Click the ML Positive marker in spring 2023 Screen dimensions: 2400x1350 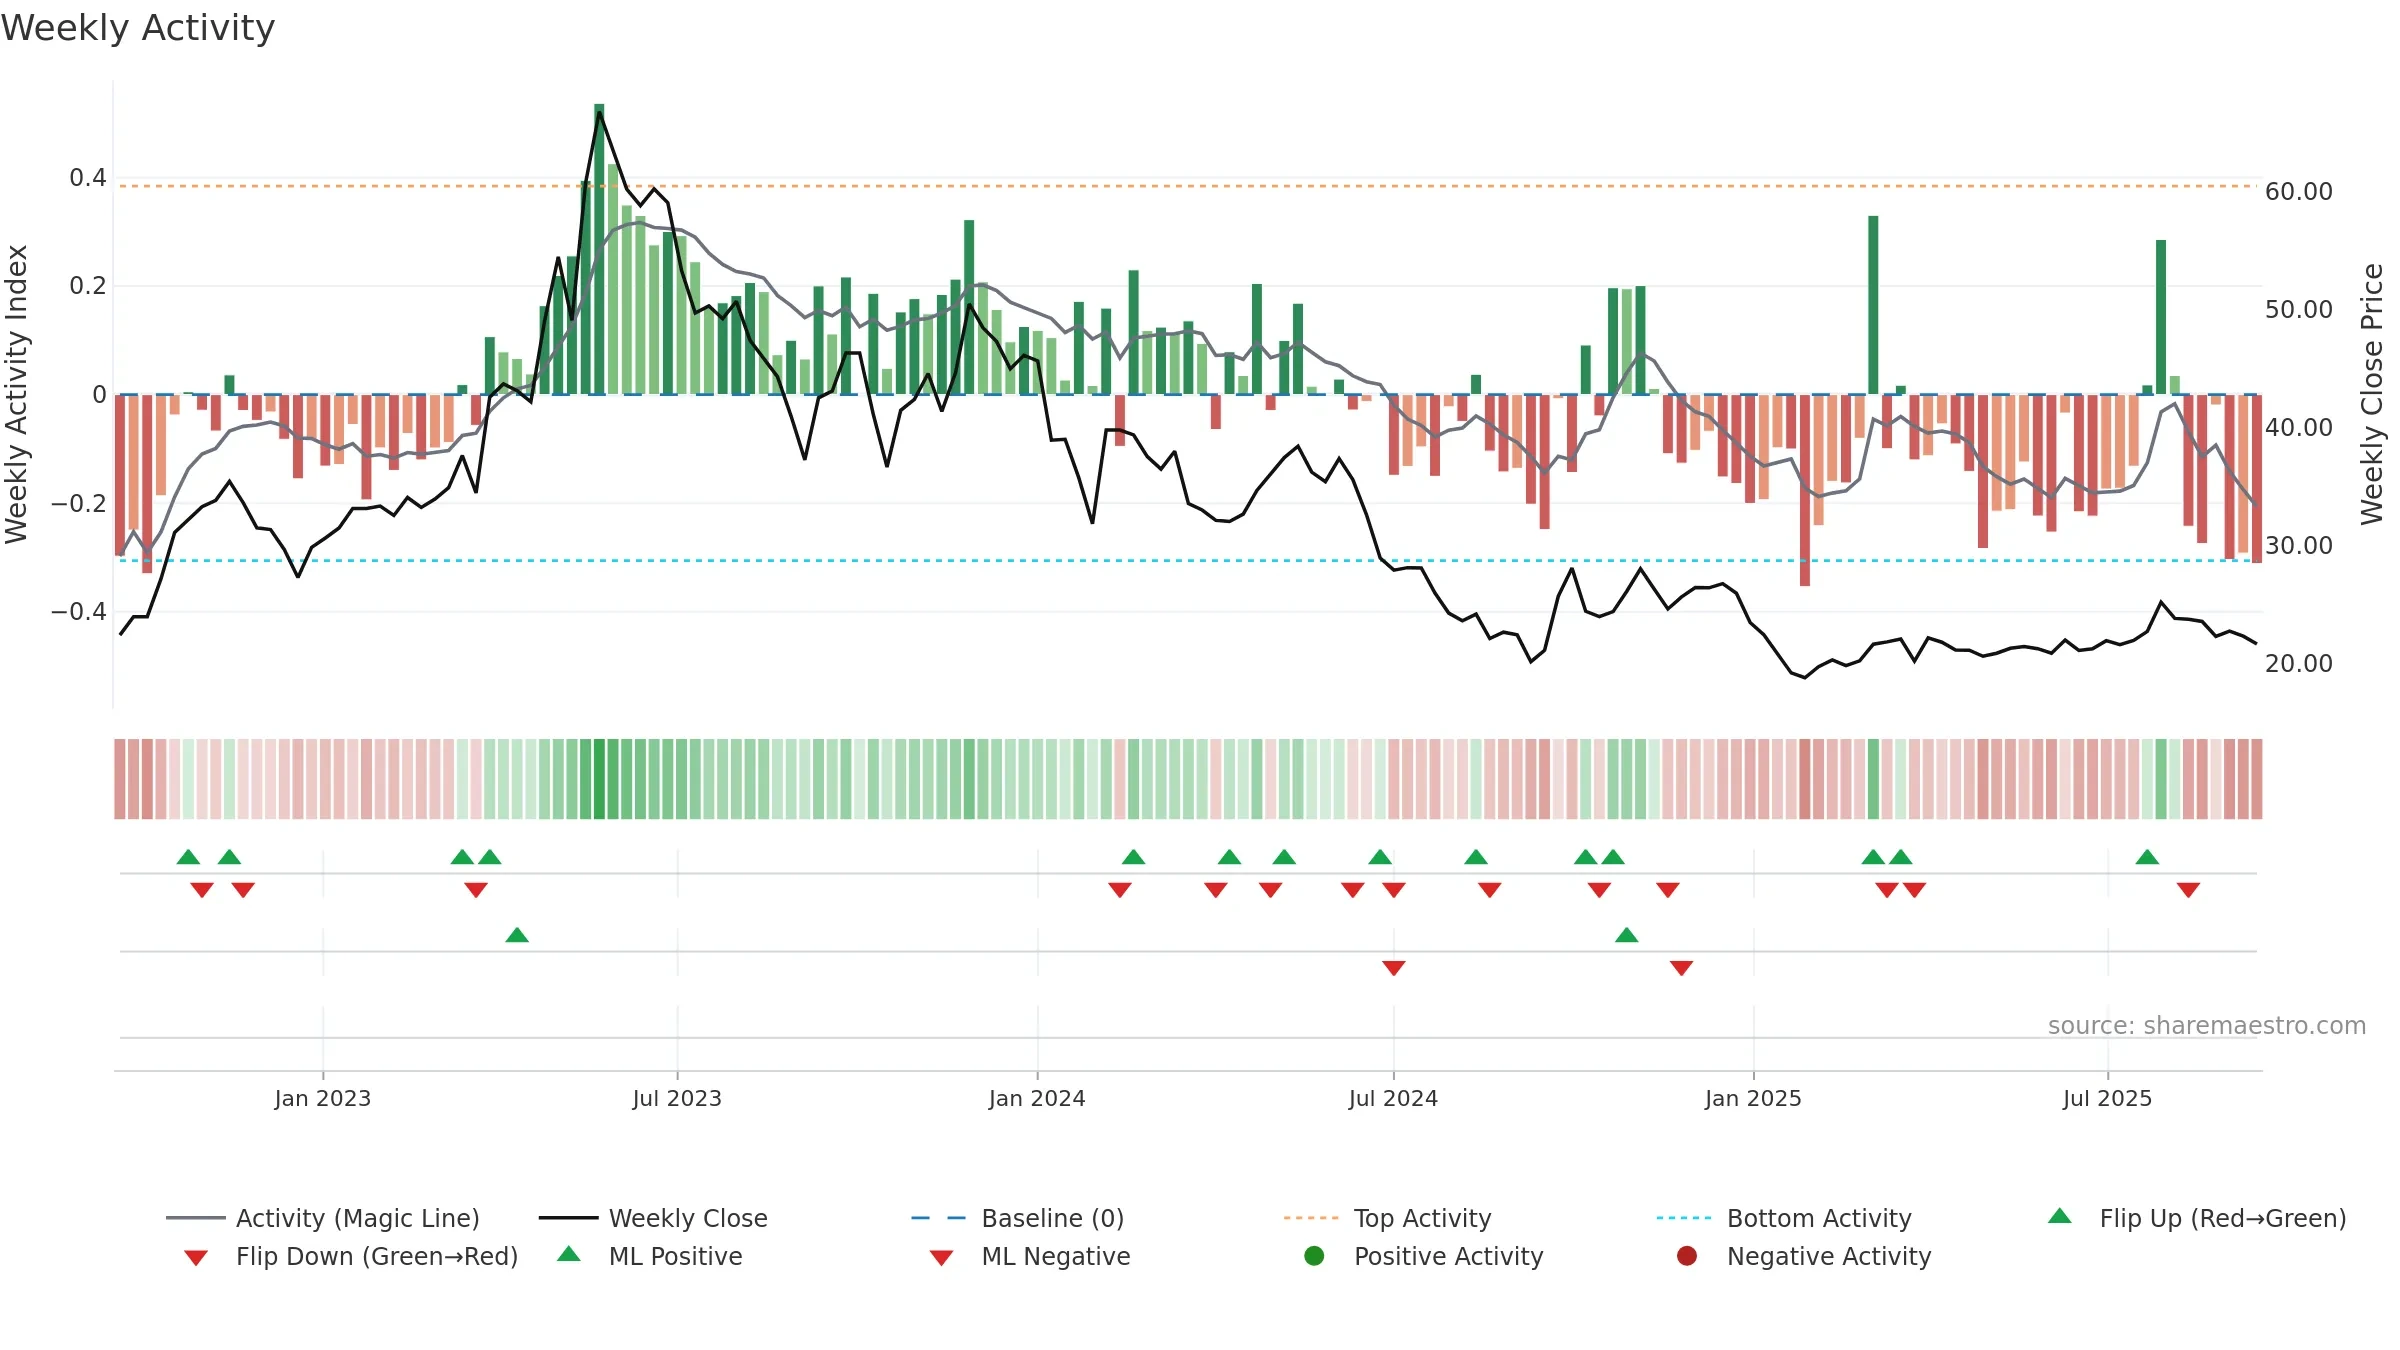(517, 935)
